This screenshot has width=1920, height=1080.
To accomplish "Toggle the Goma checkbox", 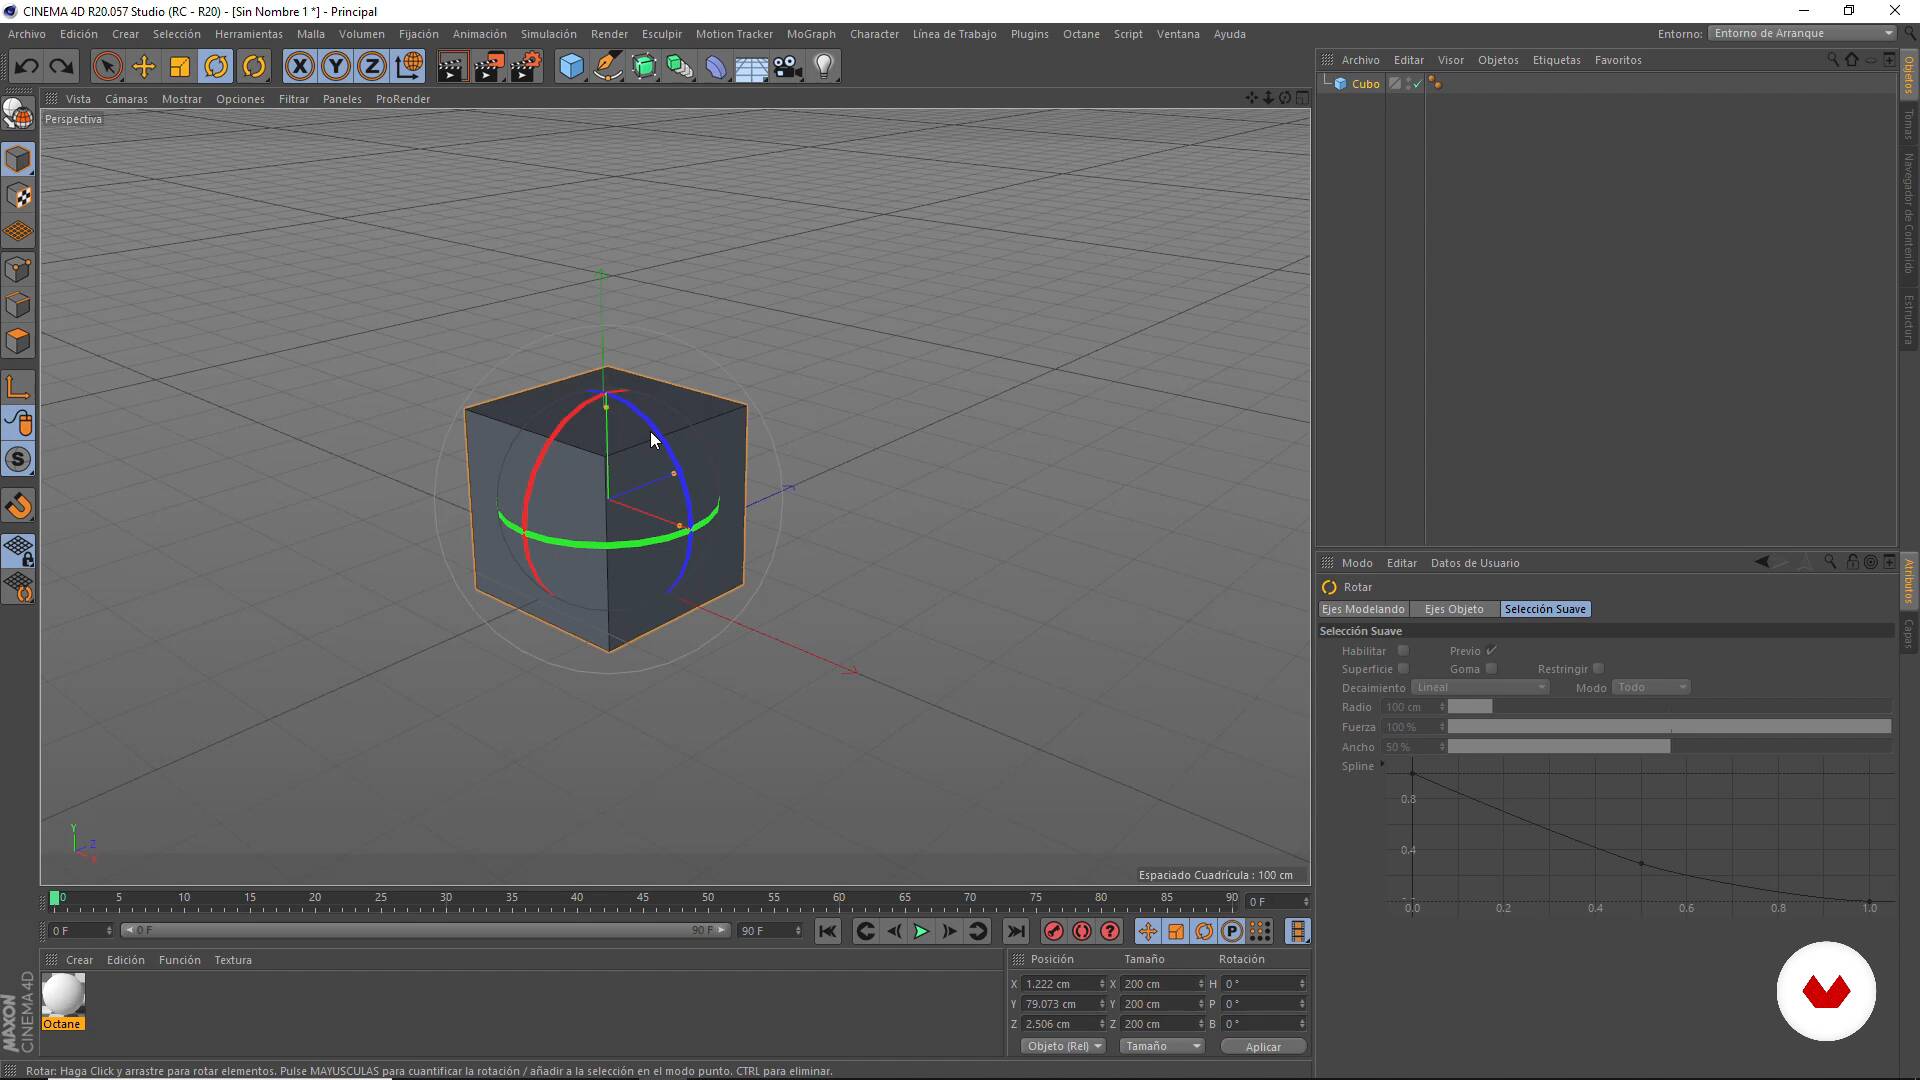I will tap(1491, 669).
